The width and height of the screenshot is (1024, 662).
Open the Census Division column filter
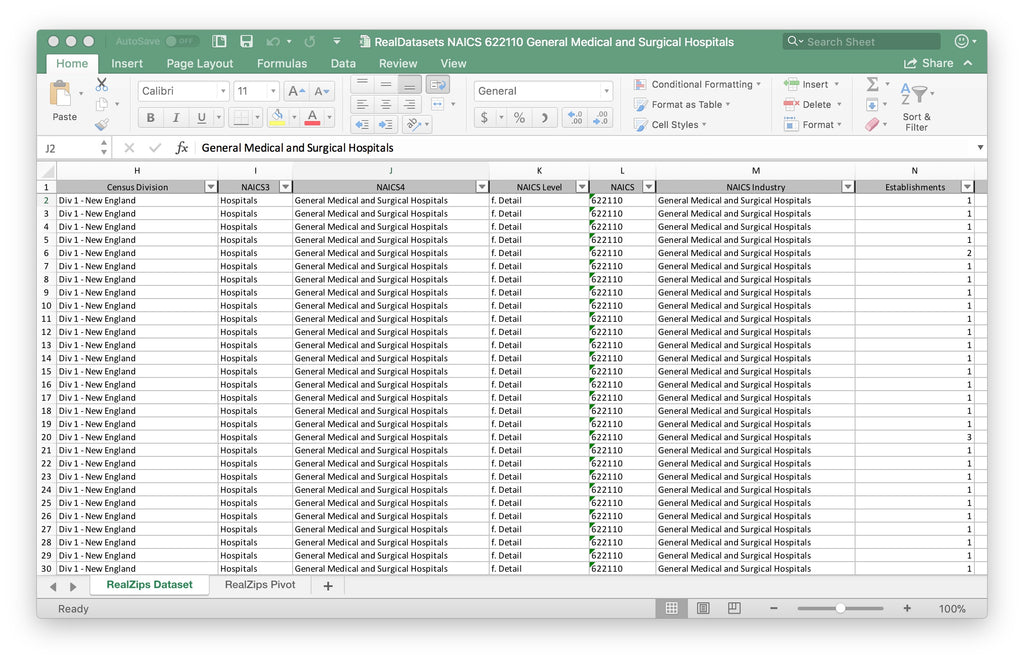(211, 186)
